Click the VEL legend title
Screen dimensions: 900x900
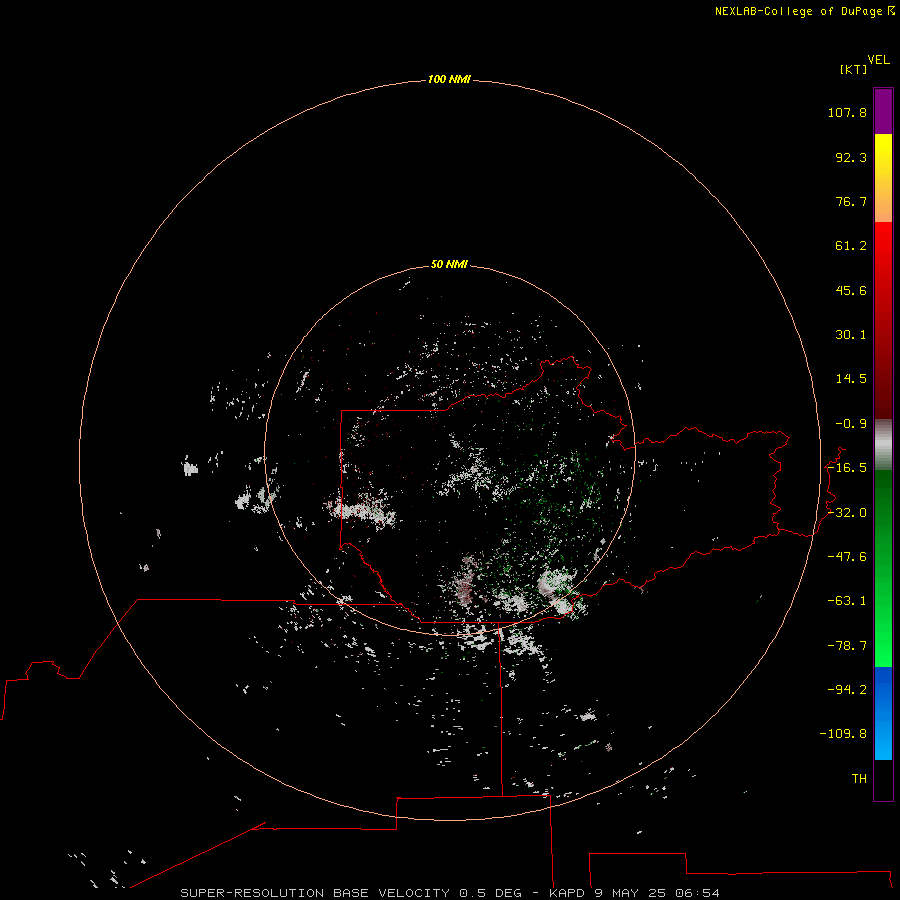pyautogui.click(x=878, y=60)
